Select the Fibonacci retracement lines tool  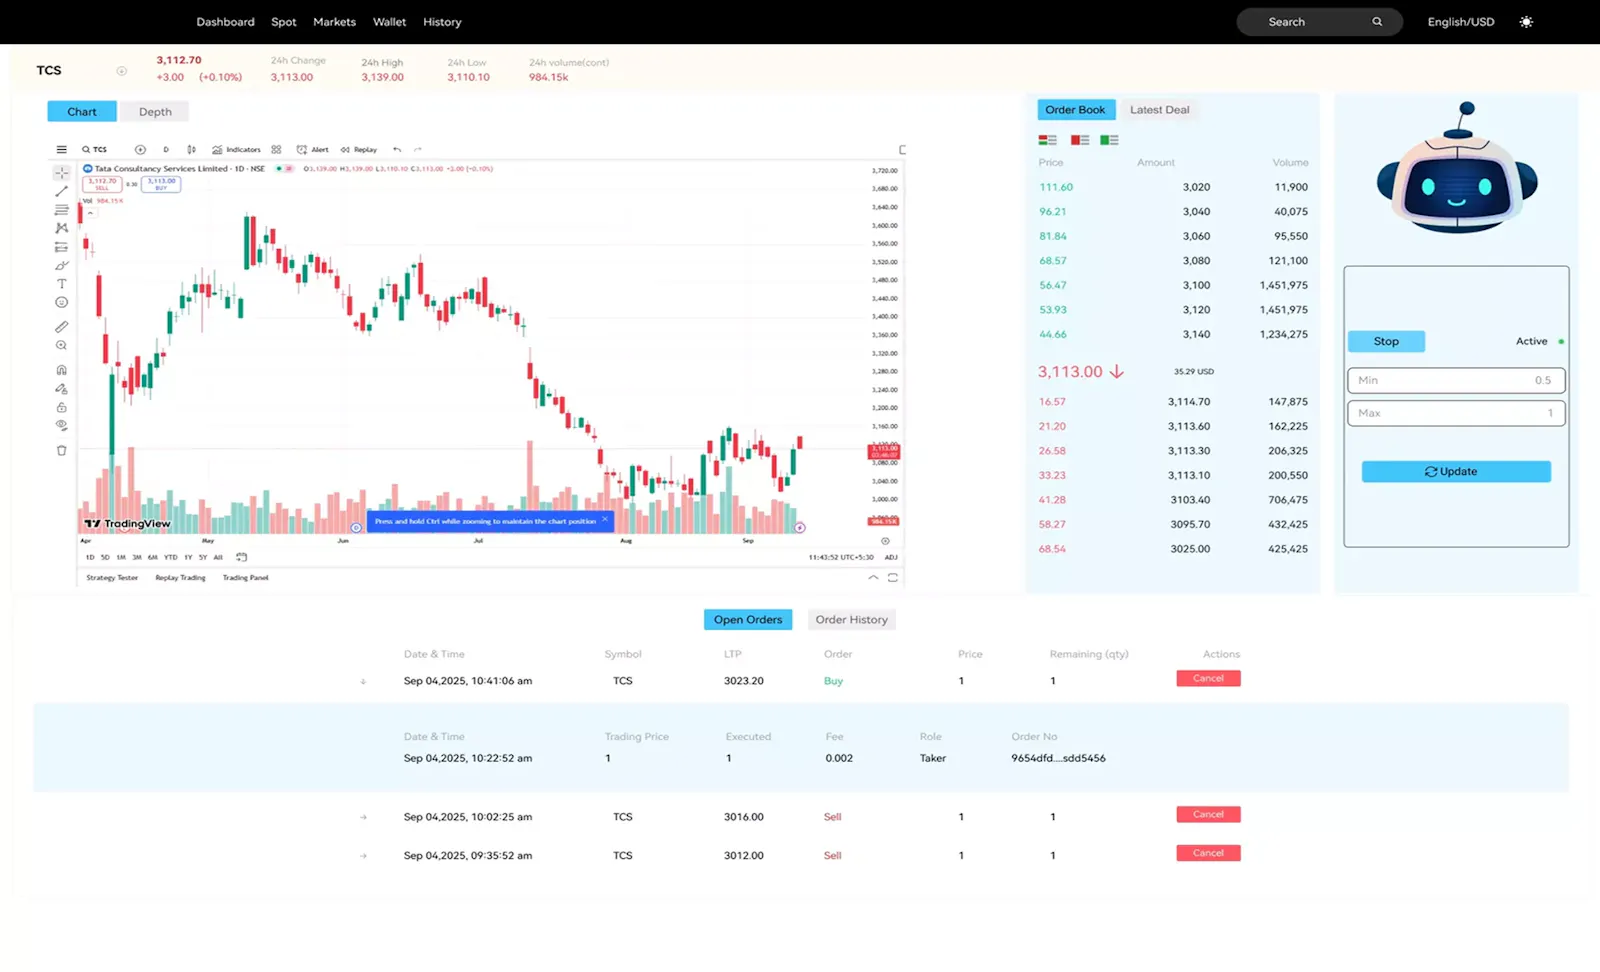(61, 210)
